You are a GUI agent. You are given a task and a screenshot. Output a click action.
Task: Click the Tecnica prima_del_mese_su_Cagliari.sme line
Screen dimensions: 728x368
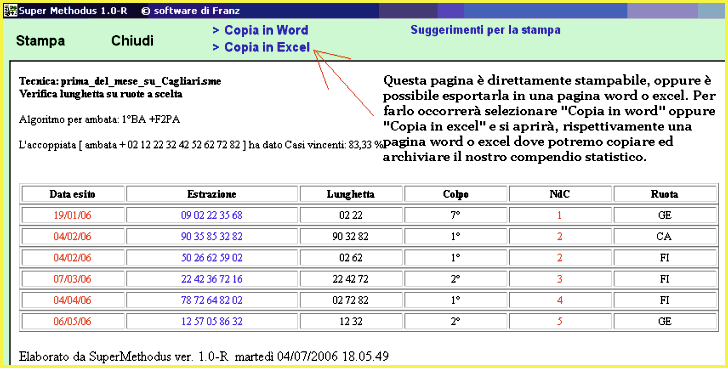(120, 82)
